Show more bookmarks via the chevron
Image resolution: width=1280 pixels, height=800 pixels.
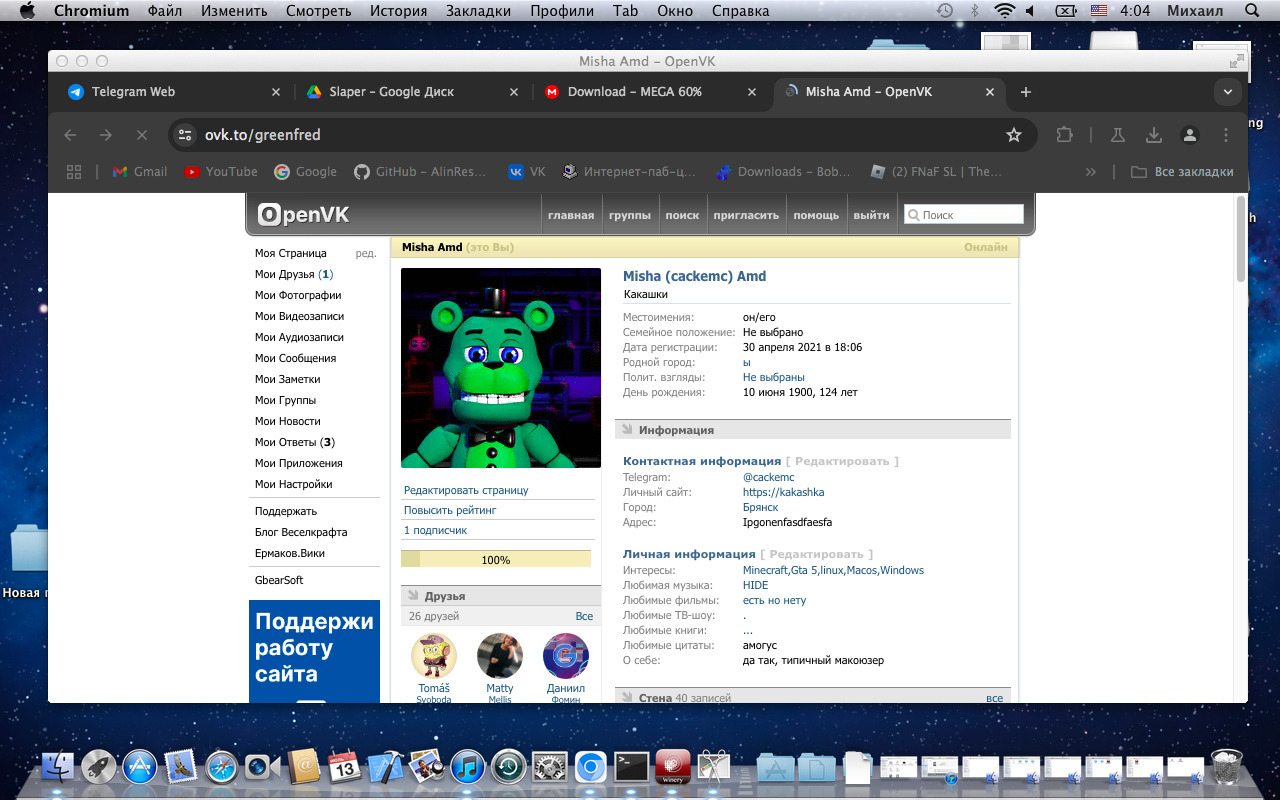[x=1091, y=172]
